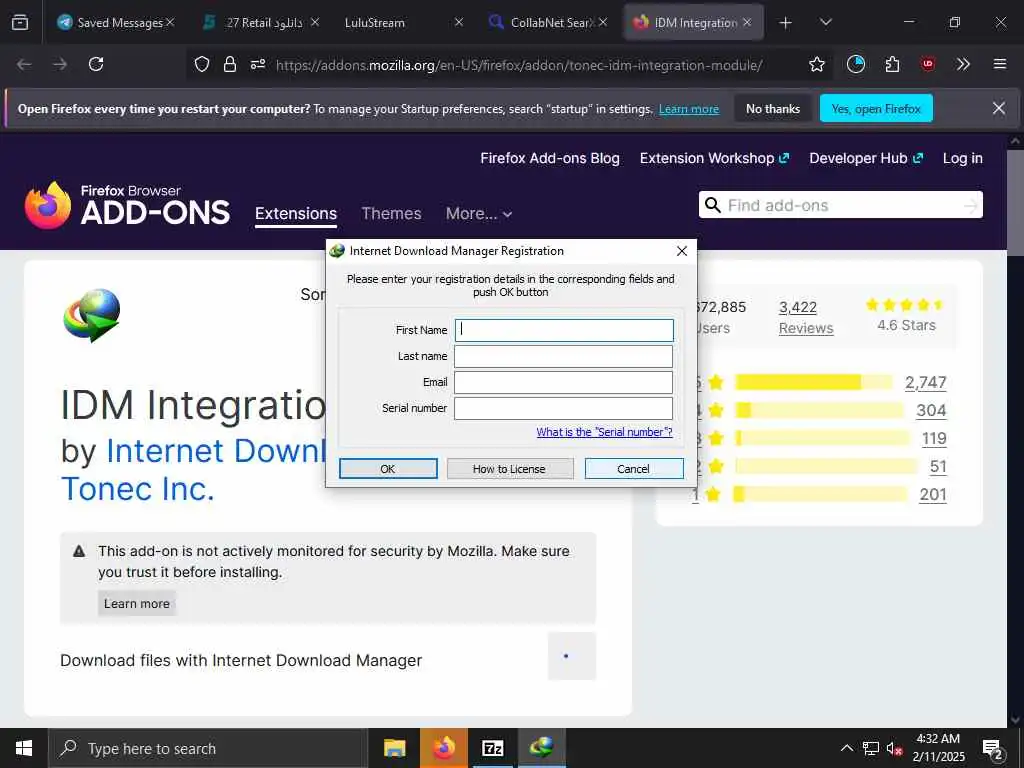Click the network tray icon
Screen dimensions: 1024x768
point(871,748)
